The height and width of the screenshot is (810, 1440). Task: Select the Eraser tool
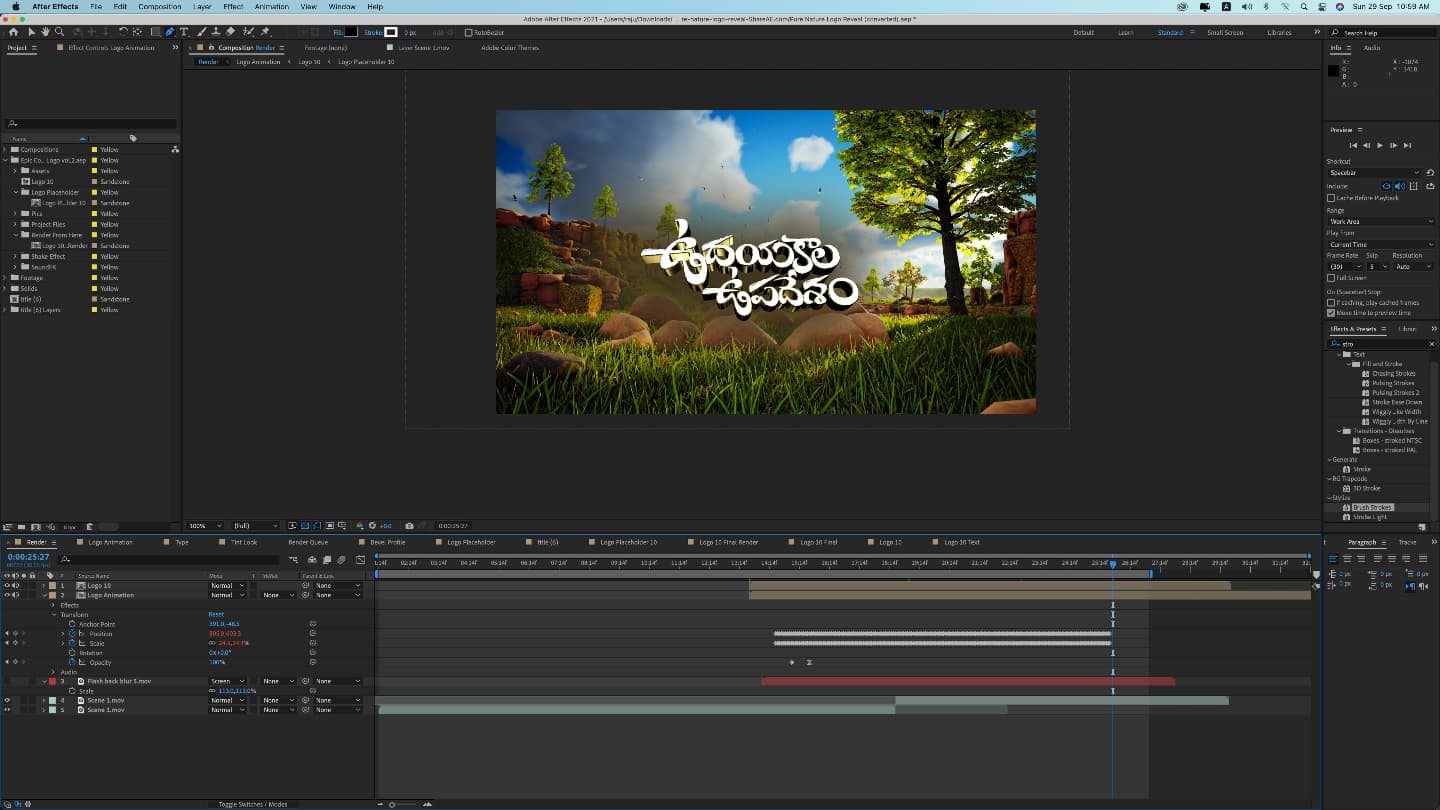(x=230, y=32)
